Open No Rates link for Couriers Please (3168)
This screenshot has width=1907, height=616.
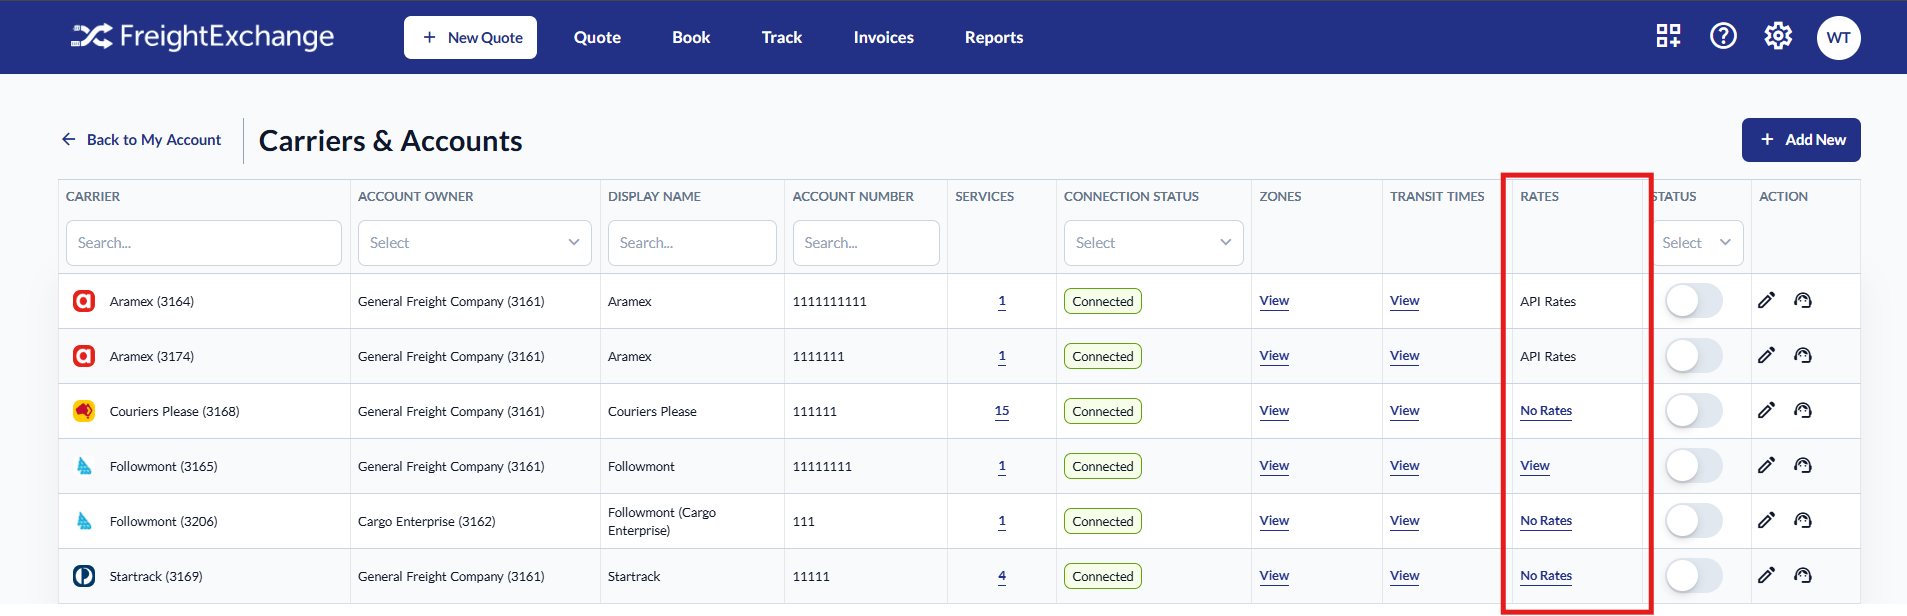1546,411
